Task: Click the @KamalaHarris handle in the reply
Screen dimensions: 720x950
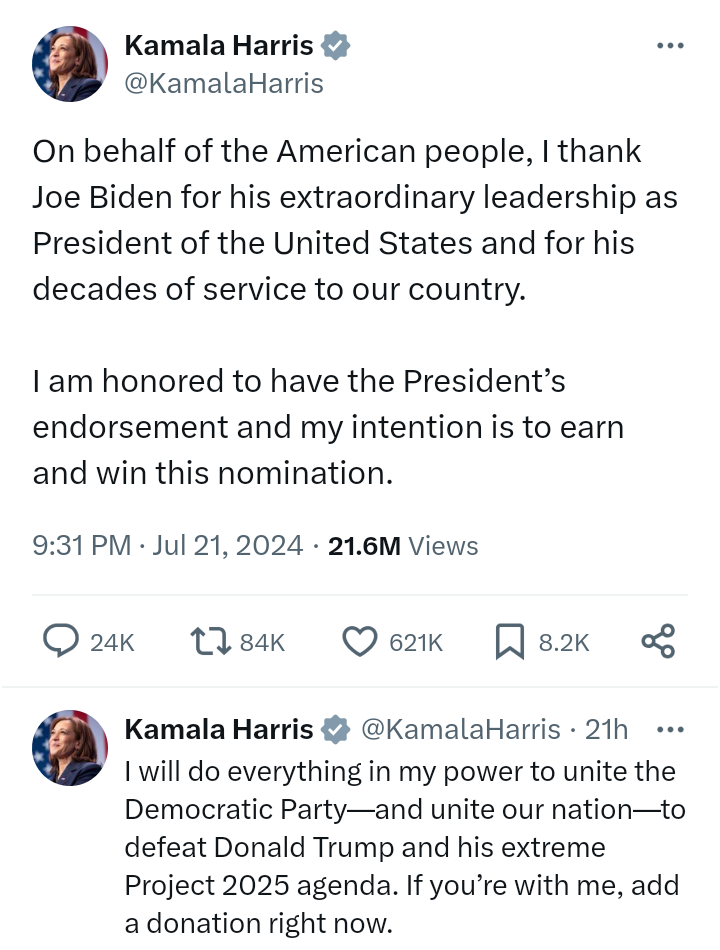Action: [459, 730]
